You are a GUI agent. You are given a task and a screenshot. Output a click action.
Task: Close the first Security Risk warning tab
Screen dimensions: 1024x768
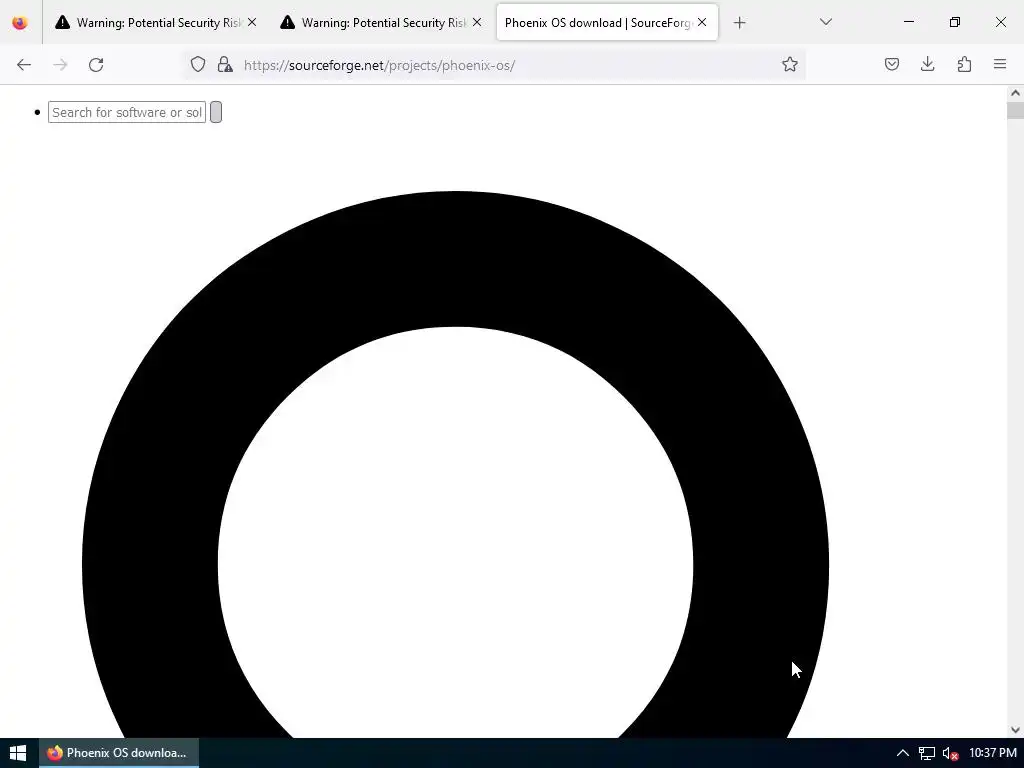tap(252, 22)
